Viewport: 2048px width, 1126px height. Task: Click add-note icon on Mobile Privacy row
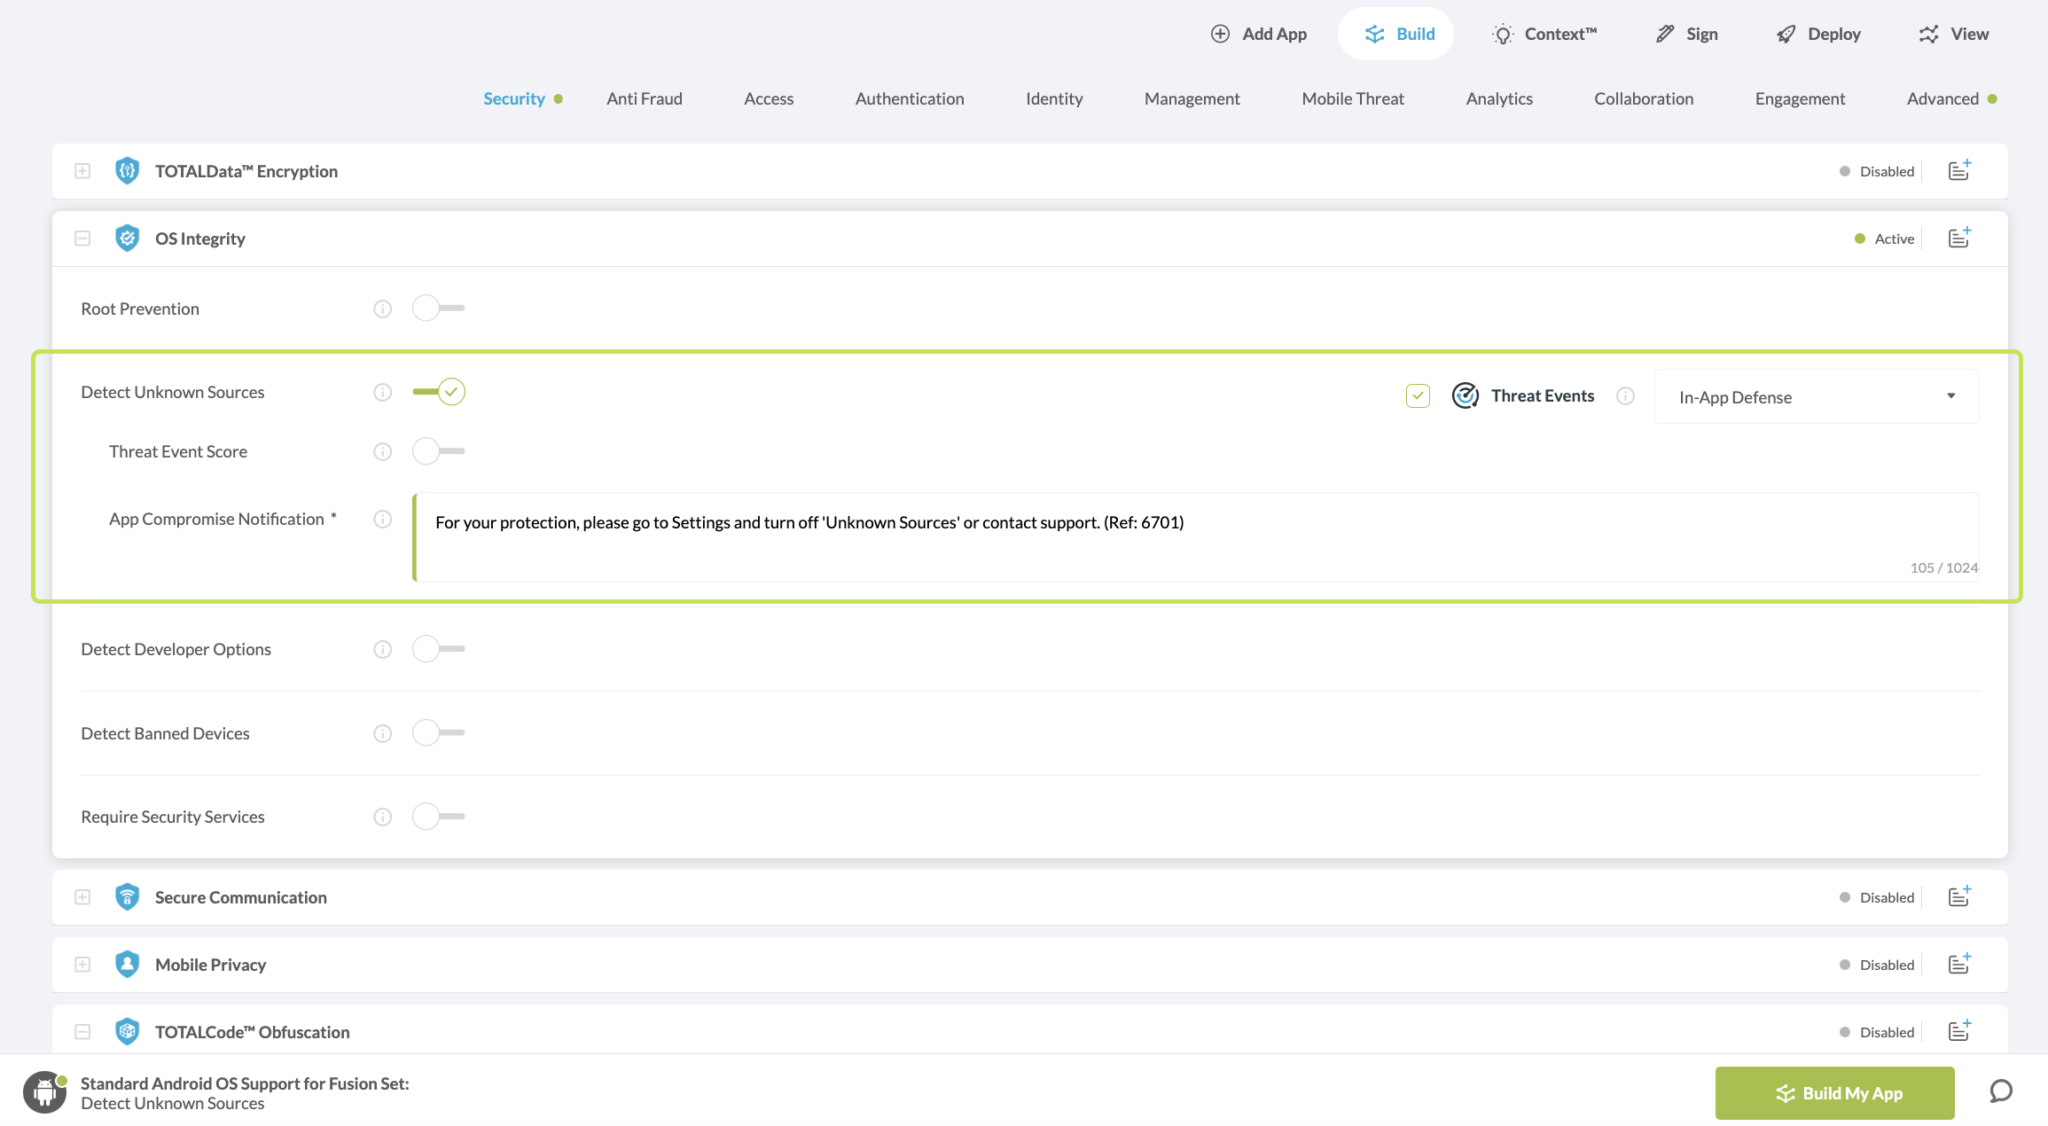point(1959,964)
